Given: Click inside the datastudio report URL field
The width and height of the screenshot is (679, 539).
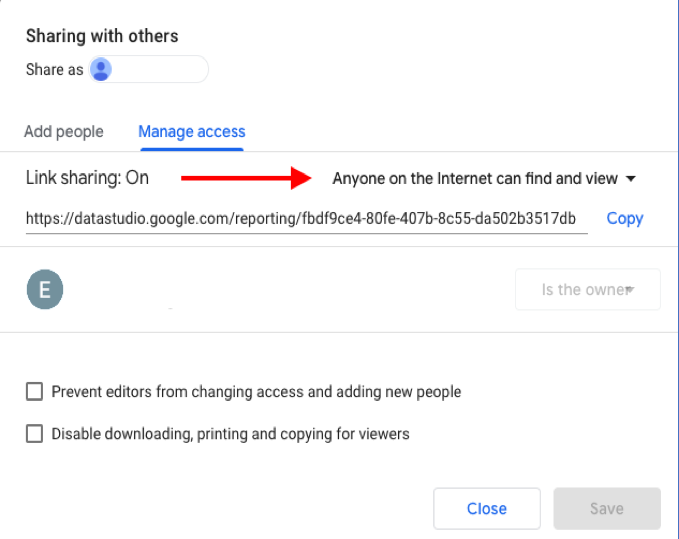Looking at the screenshot, I should point(307,219).
